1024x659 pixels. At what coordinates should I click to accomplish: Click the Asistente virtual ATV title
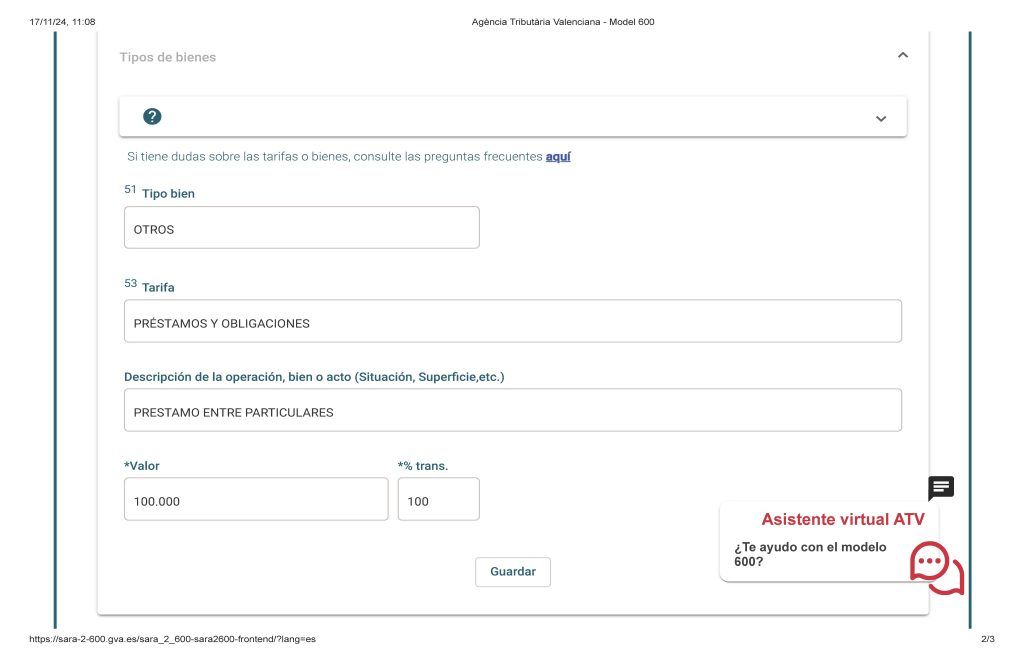(x=842, y=519)
